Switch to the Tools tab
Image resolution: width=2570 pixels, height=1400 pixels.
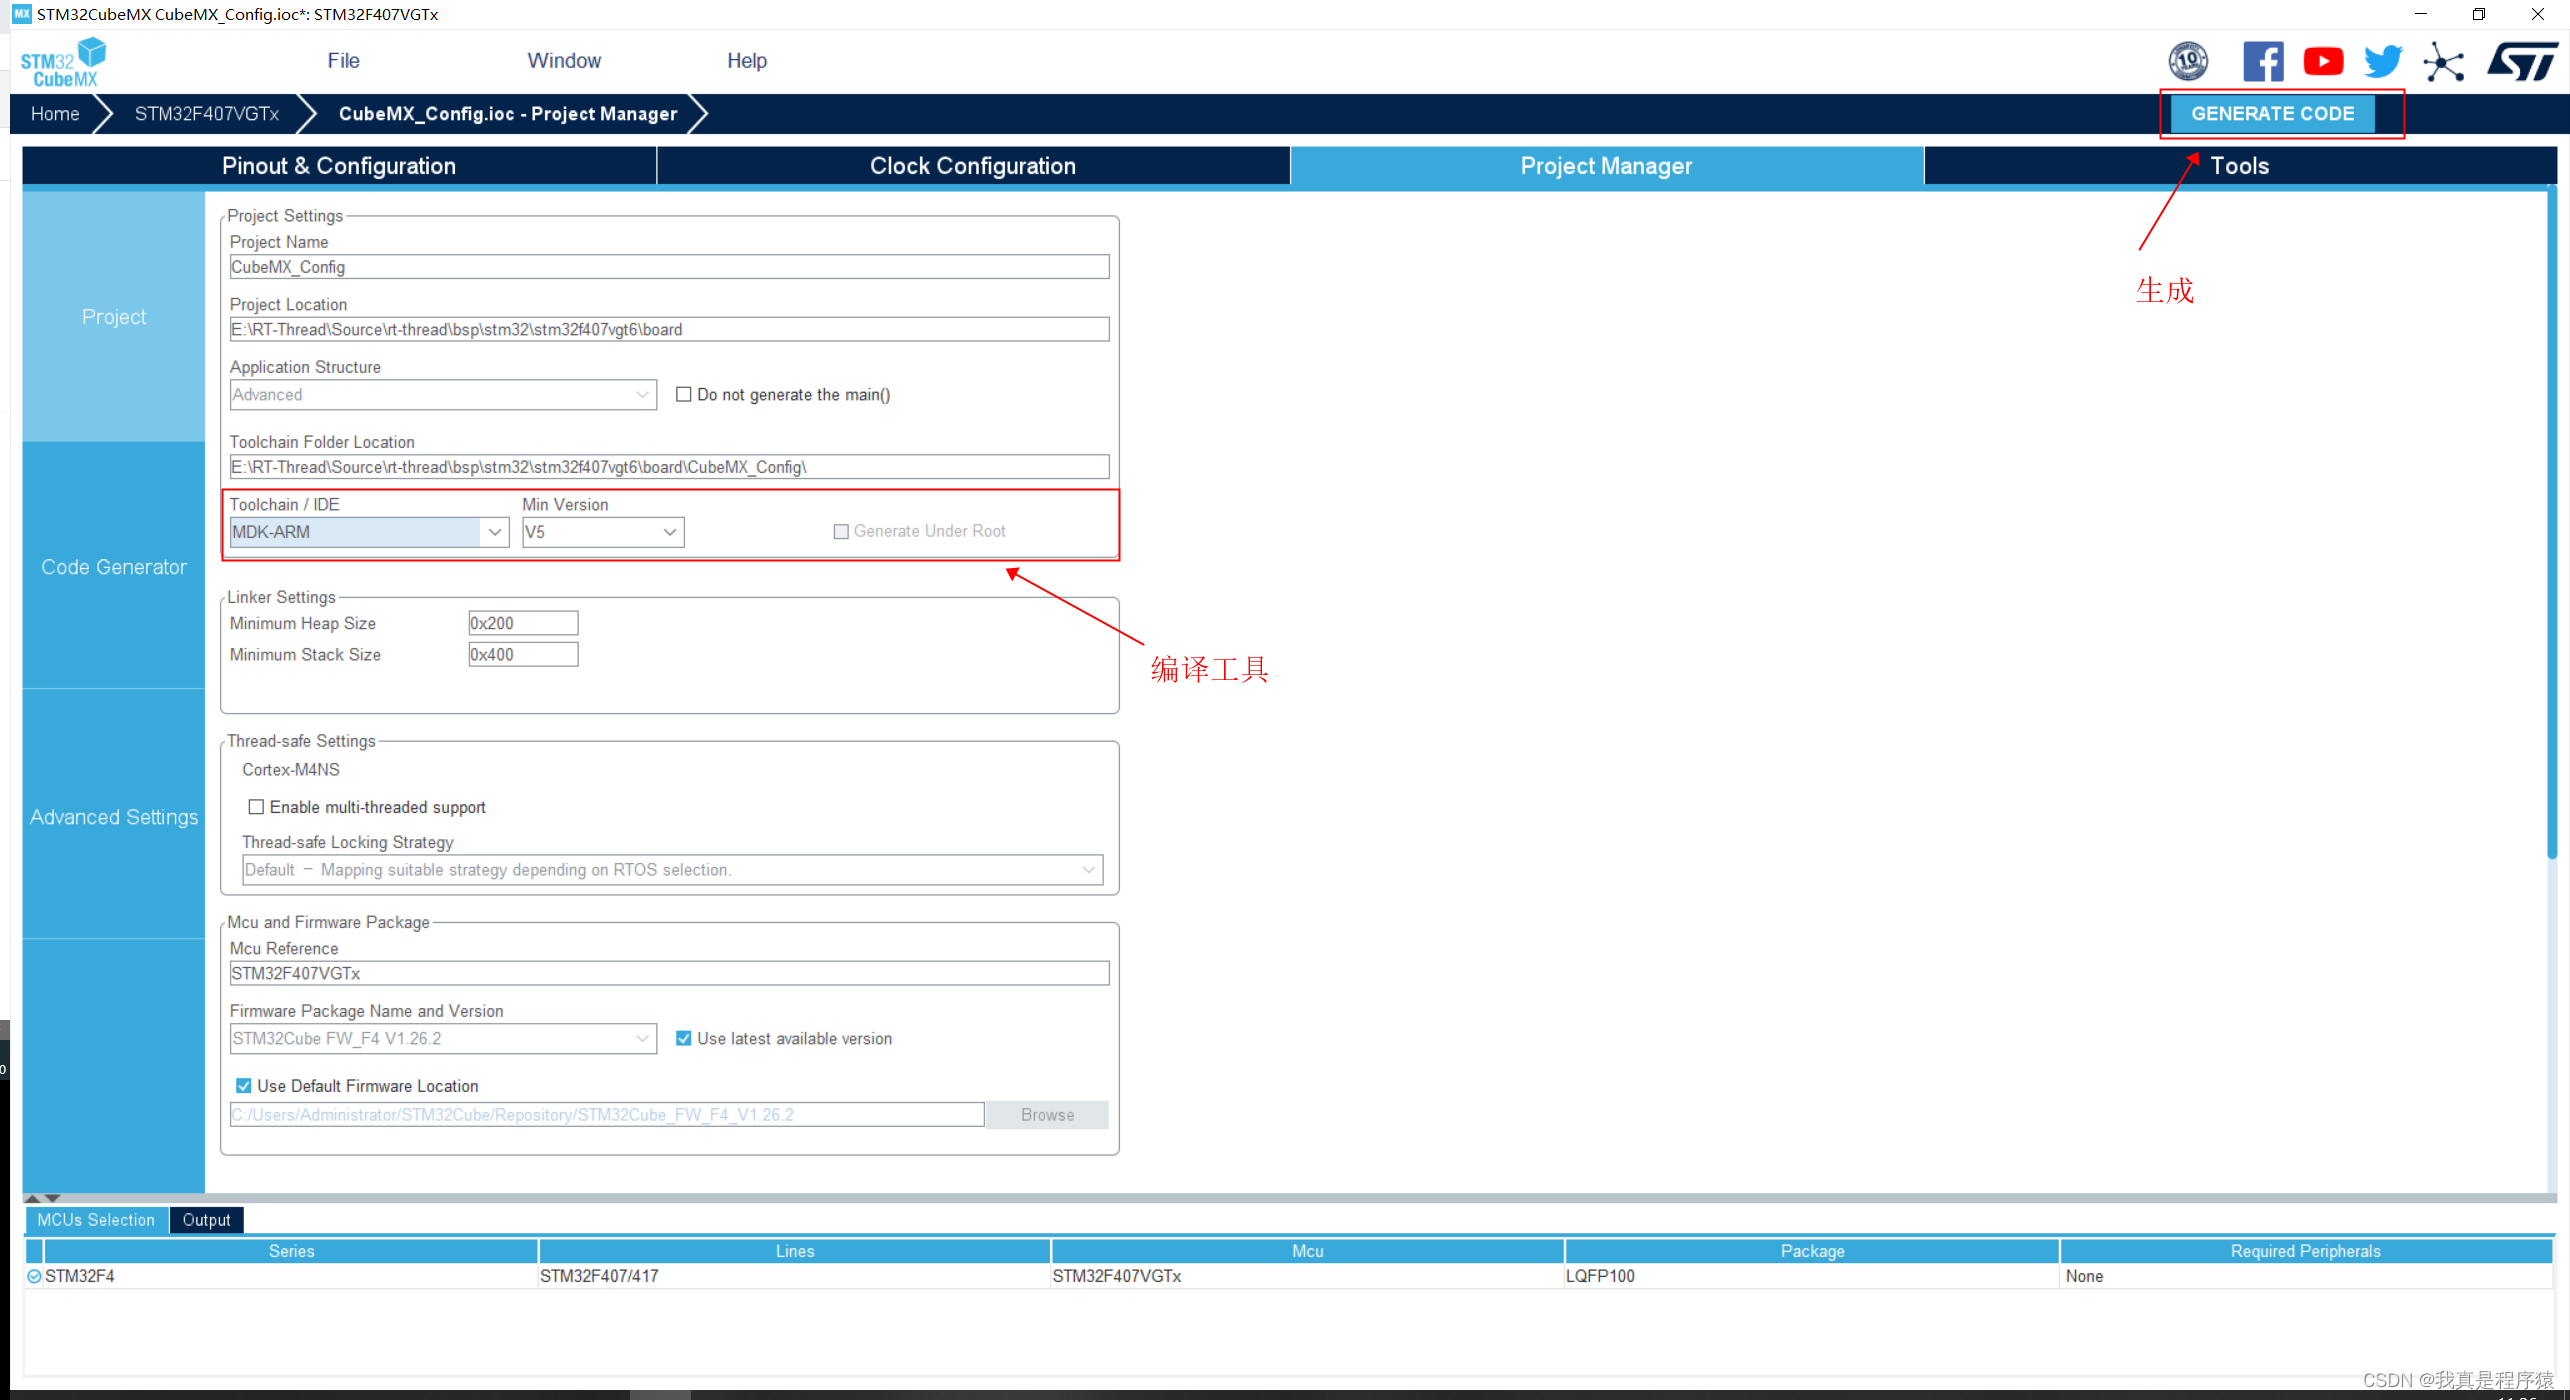[x=2239, y=166]
